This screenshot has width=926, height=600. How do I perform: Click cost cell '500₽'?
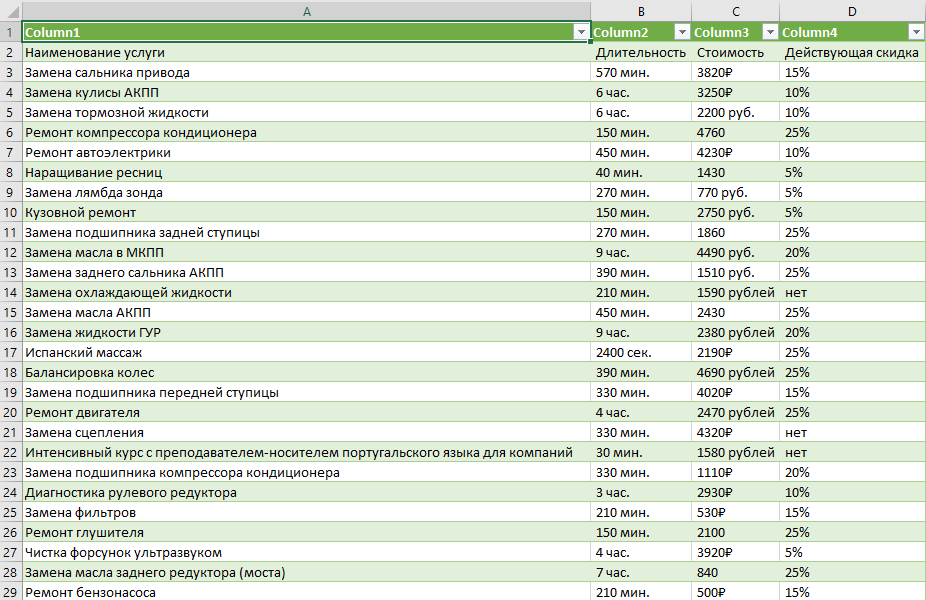tap(735, 592)
